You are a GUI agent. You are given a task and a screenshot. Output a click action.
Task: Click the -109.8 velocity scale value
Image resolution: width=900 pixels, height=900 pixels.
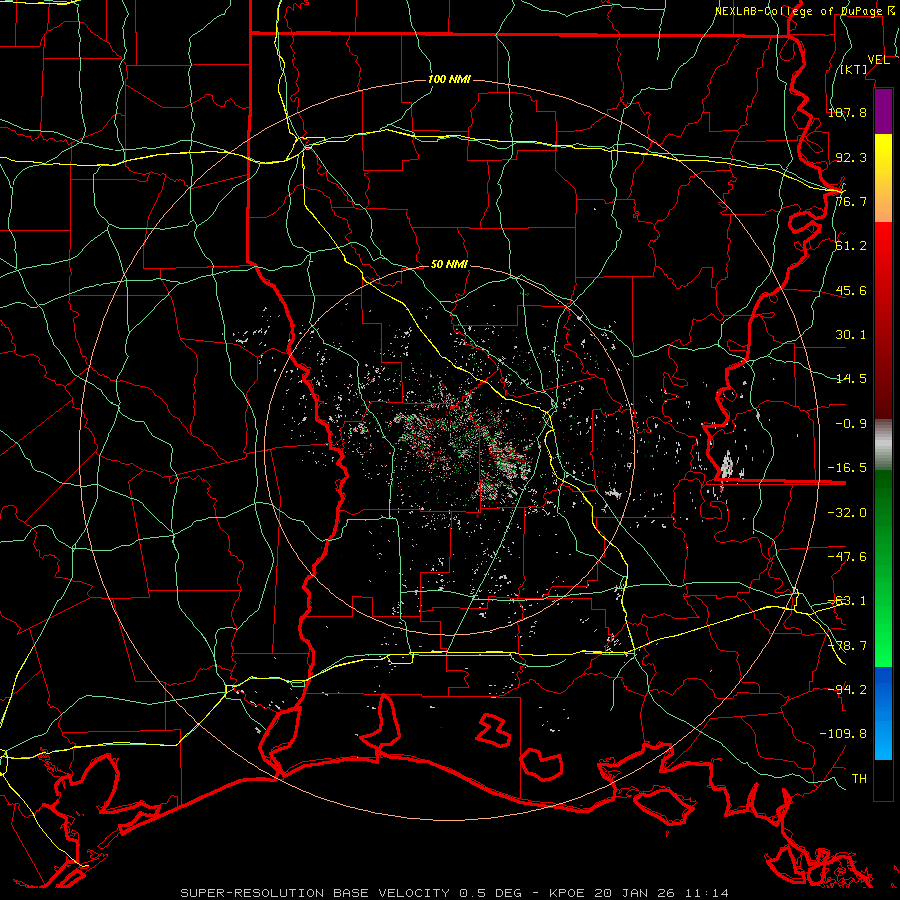(x=843, y=734)
